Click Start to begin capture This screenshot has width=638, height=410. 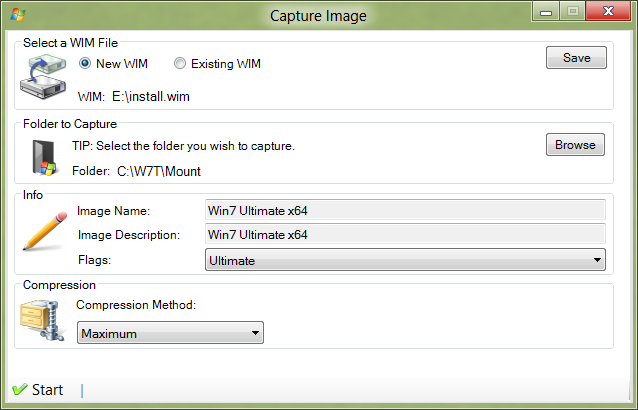pyautogui.click(x=47, y=390)
